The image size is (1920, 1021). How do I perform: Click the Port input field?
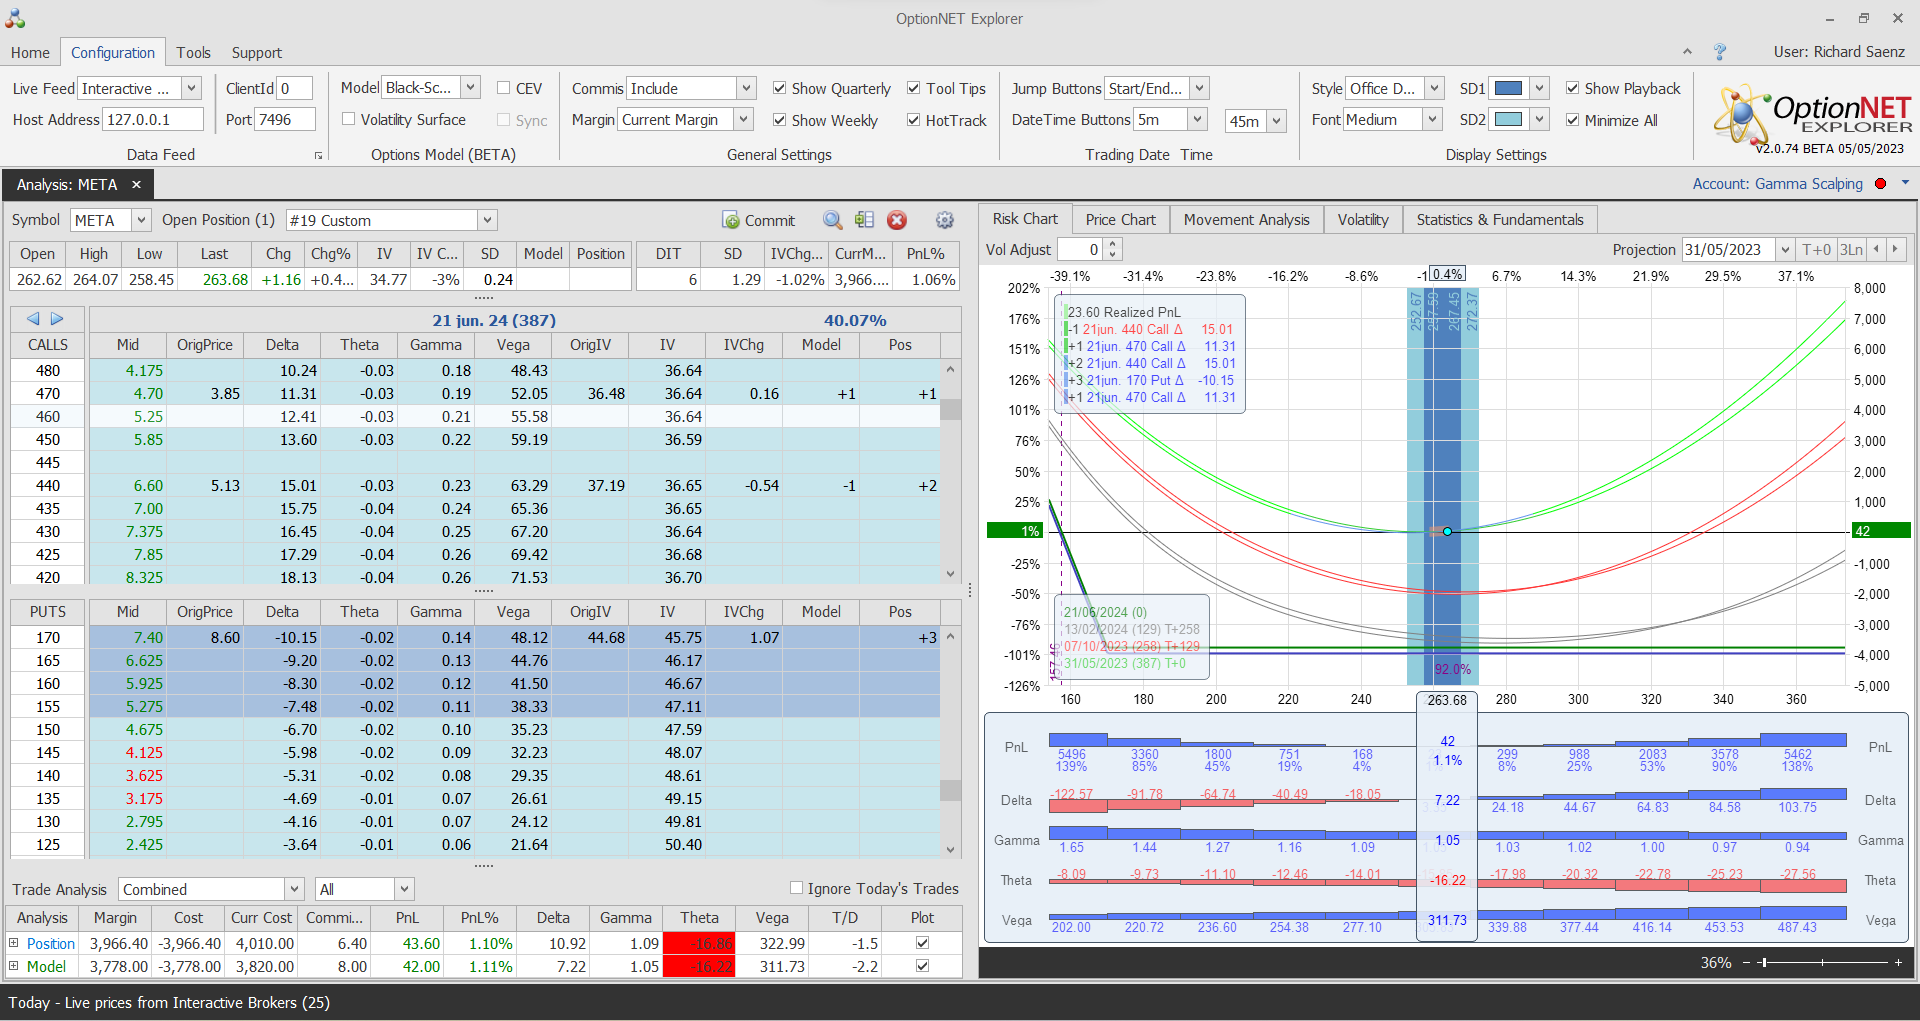pos(285,120)
